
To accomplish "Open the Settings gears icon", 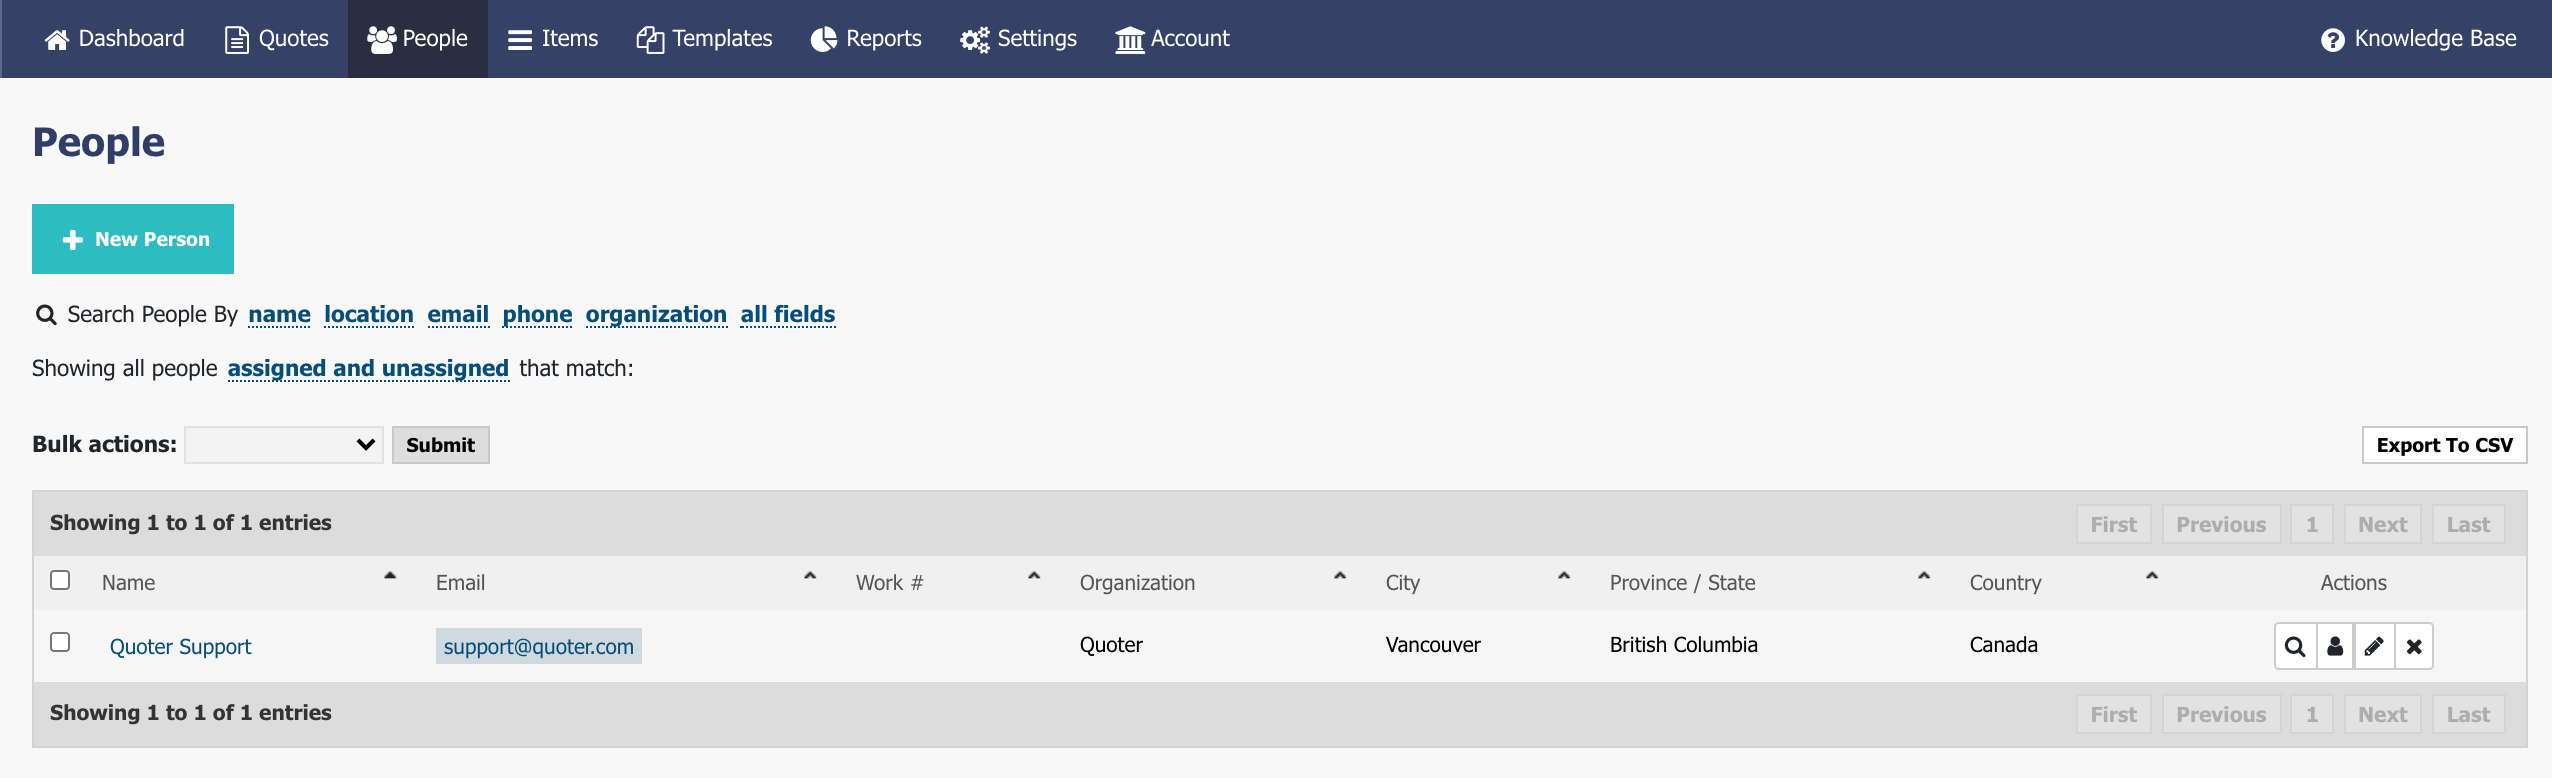I will point(974,40).
